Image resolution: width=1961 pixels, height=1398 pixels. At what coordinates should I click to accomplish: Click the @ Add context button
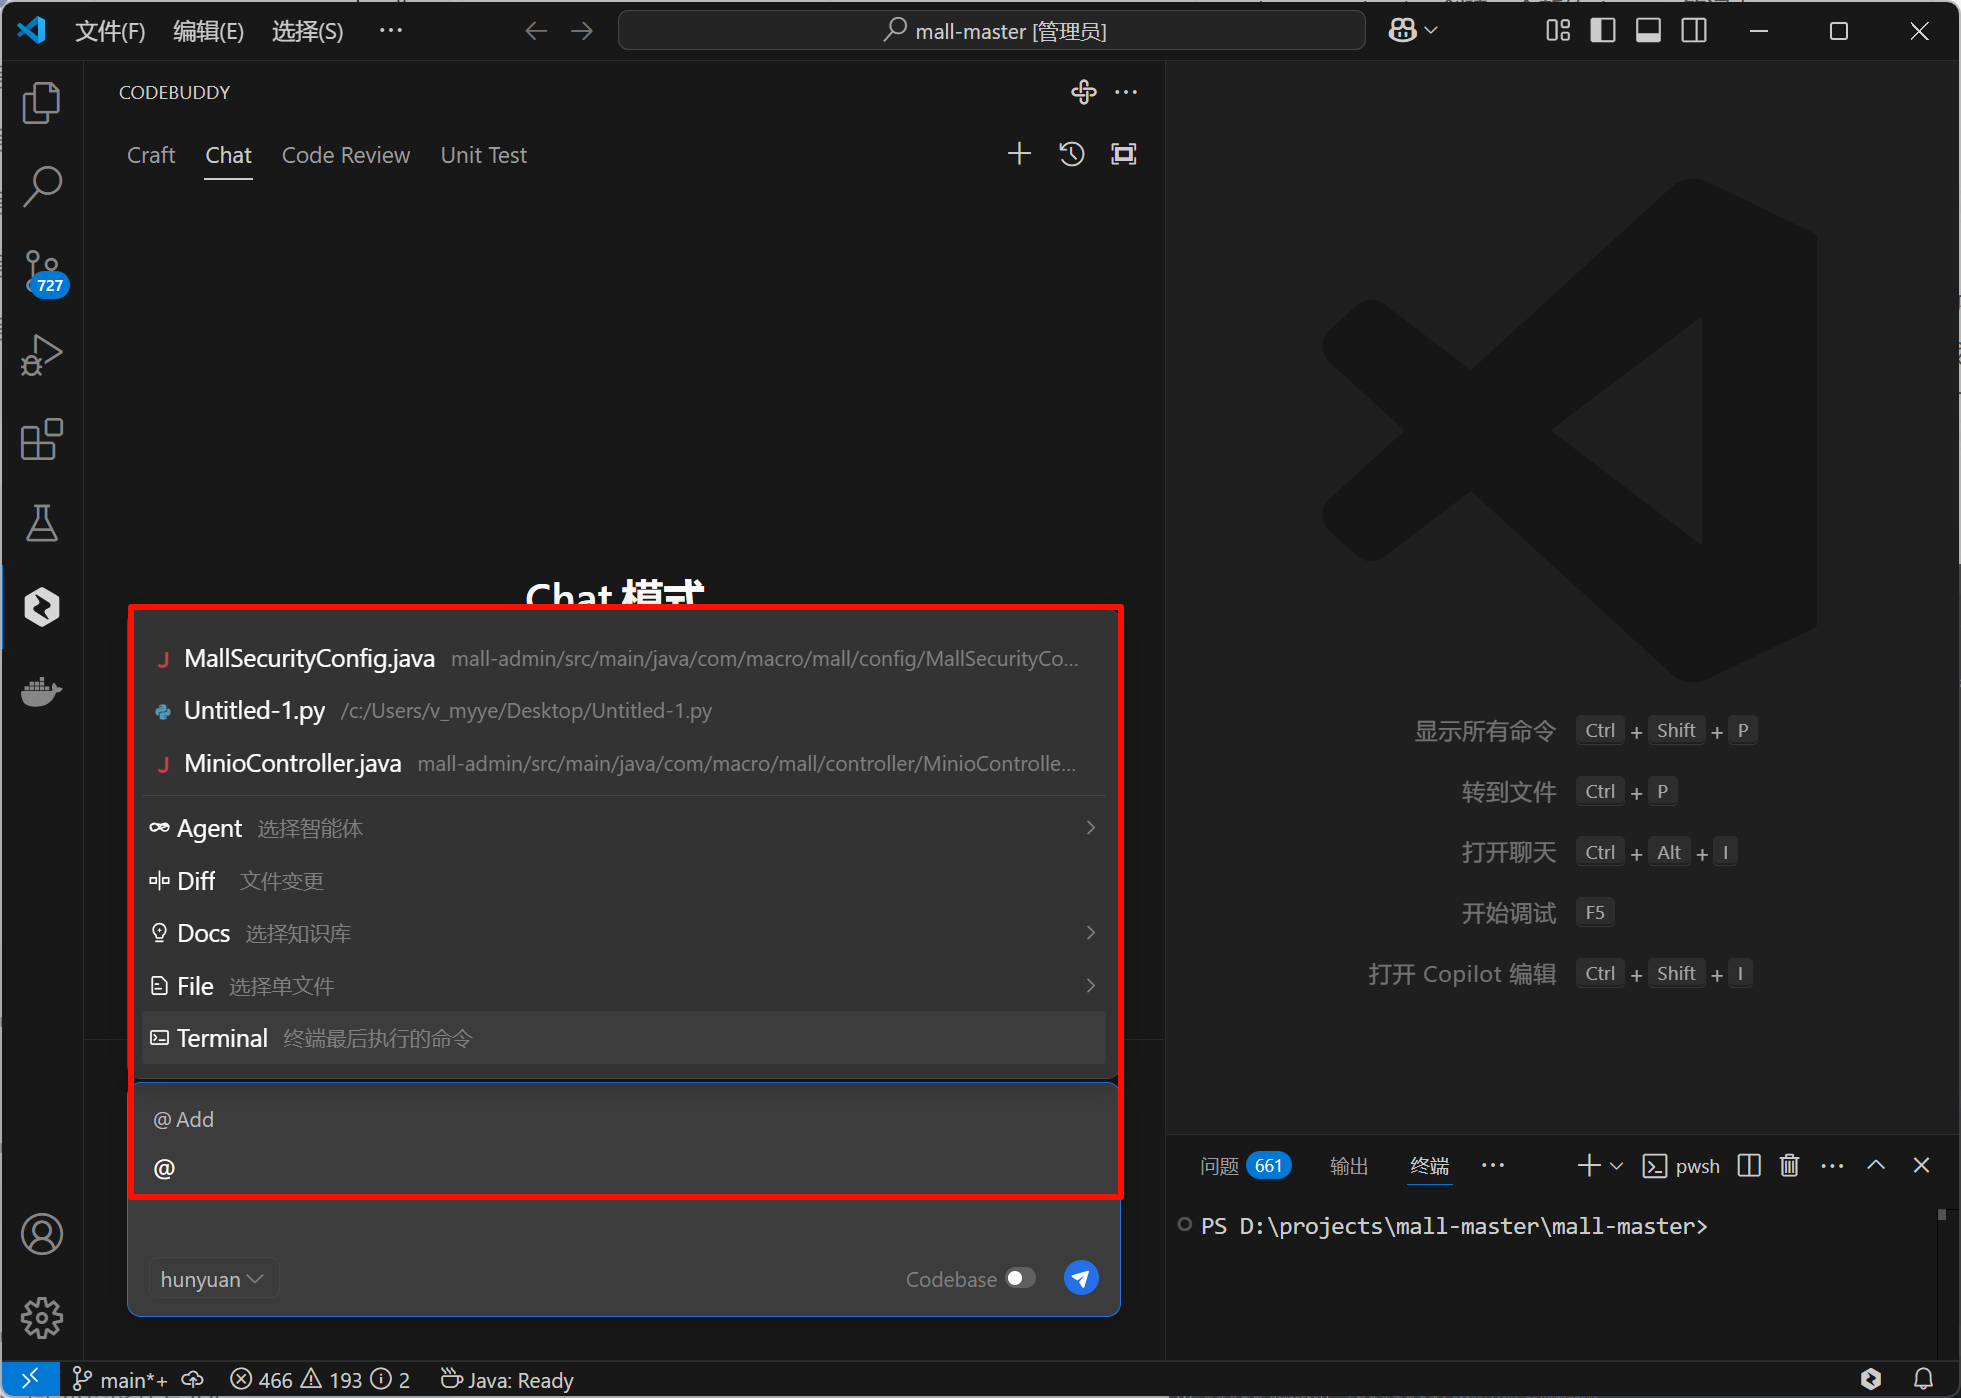(x=183, y=1119)
